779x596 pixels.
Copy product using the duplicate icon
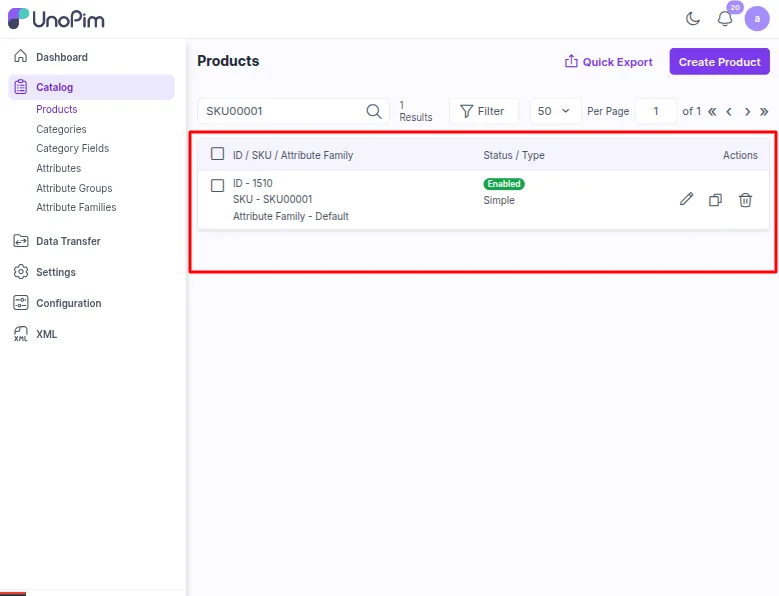click(715, 200)
